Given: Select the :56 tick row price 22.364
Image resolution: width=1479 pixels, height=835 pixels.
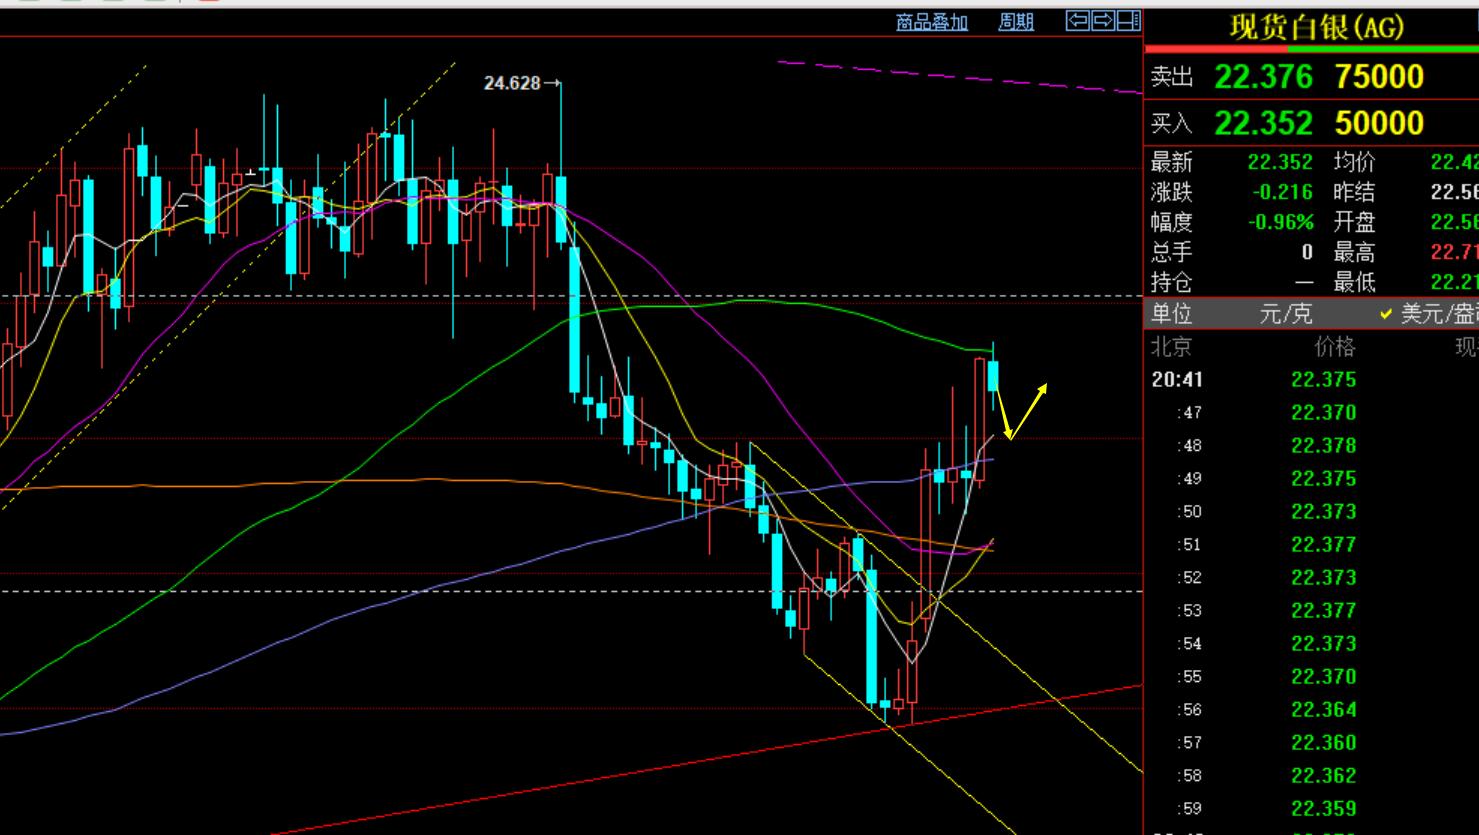Looking at the screenshot, I should [x=1324, y=709].
